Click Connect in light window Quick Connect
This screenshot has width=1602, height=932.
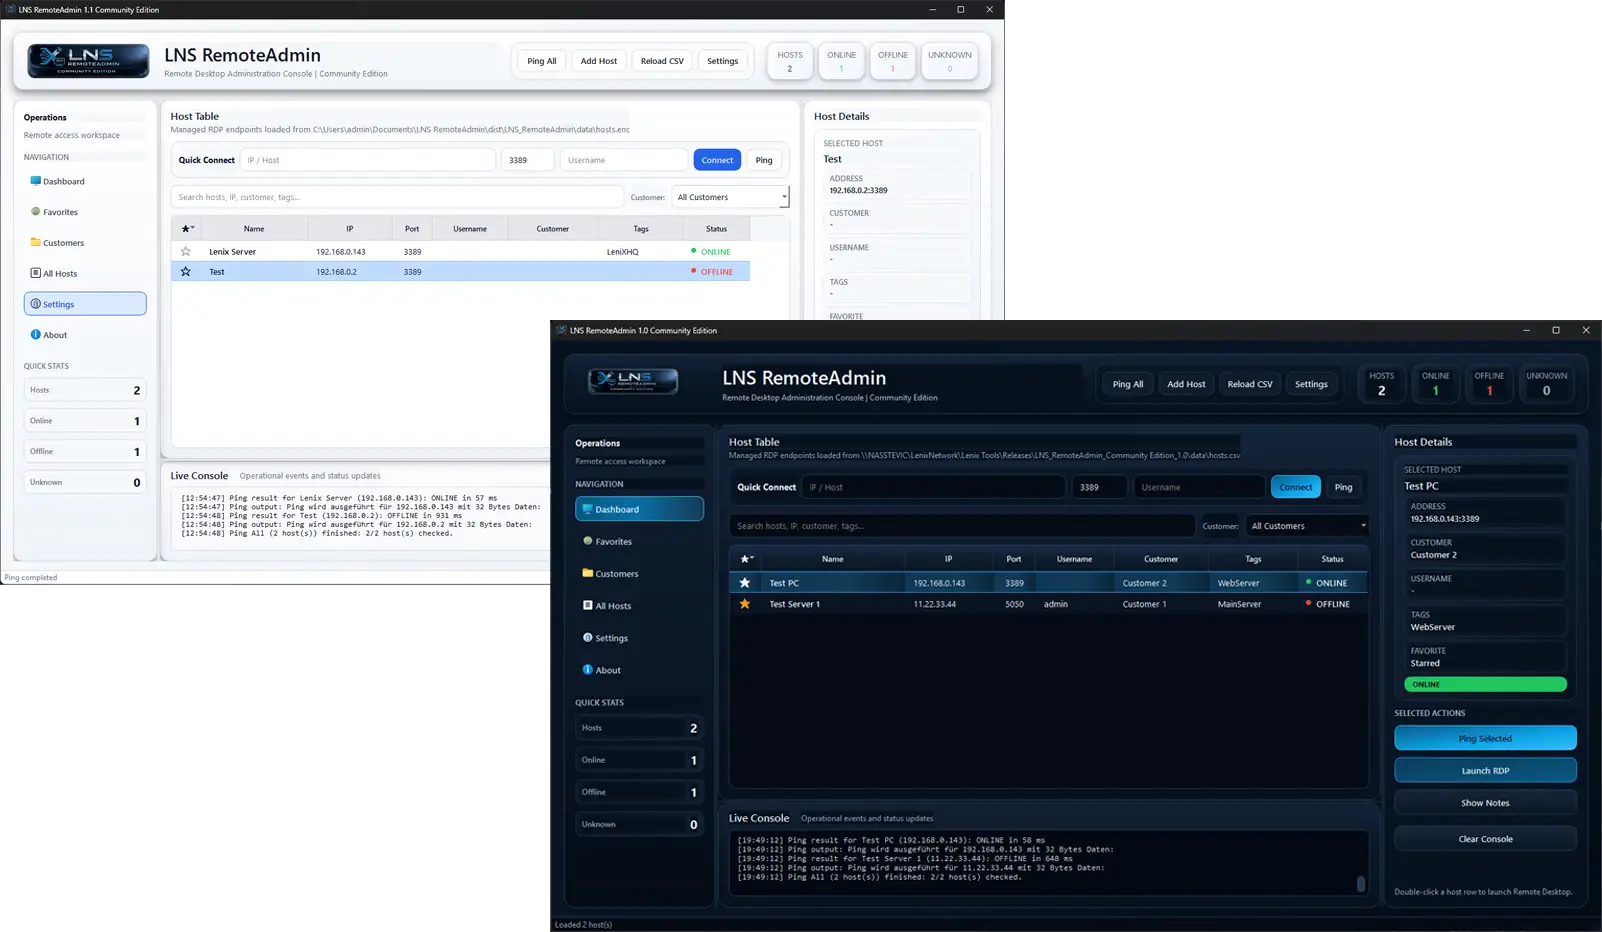coord(717,160)
